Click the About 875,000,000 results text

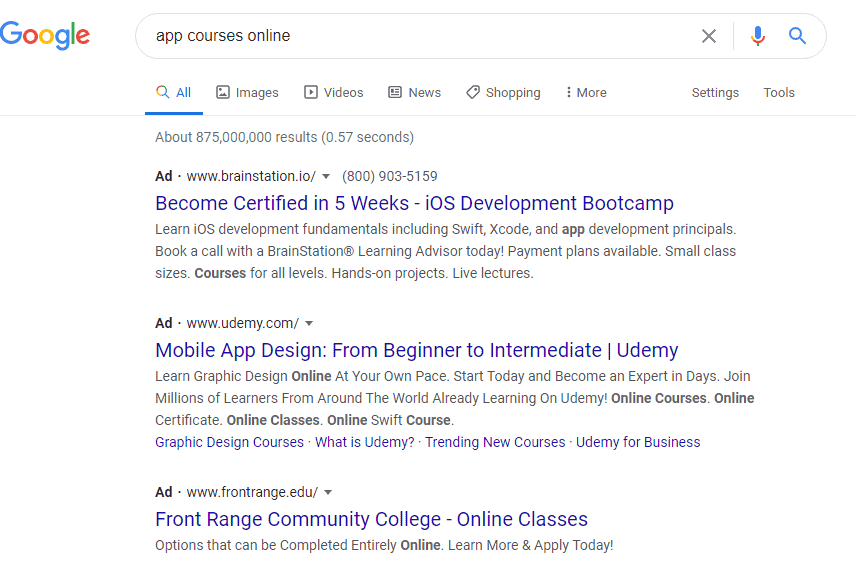pos(284,137)
